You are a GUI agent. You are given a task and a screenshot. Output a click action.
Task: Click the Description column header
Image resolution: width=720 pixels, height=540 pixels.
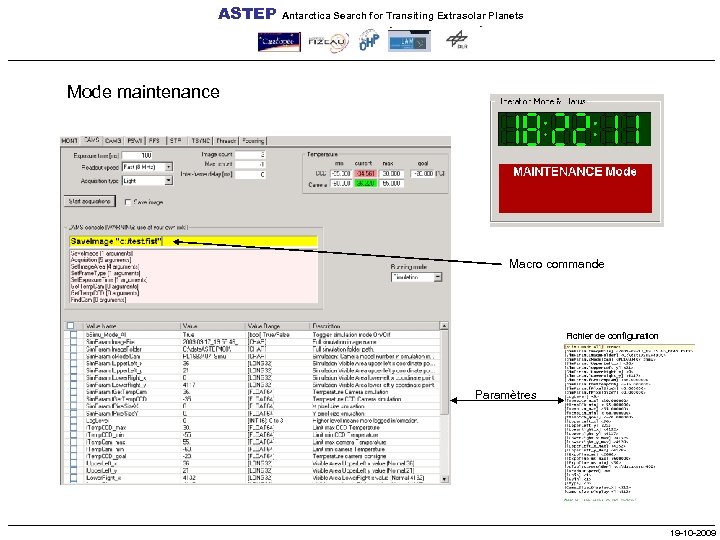click(375, 326)
